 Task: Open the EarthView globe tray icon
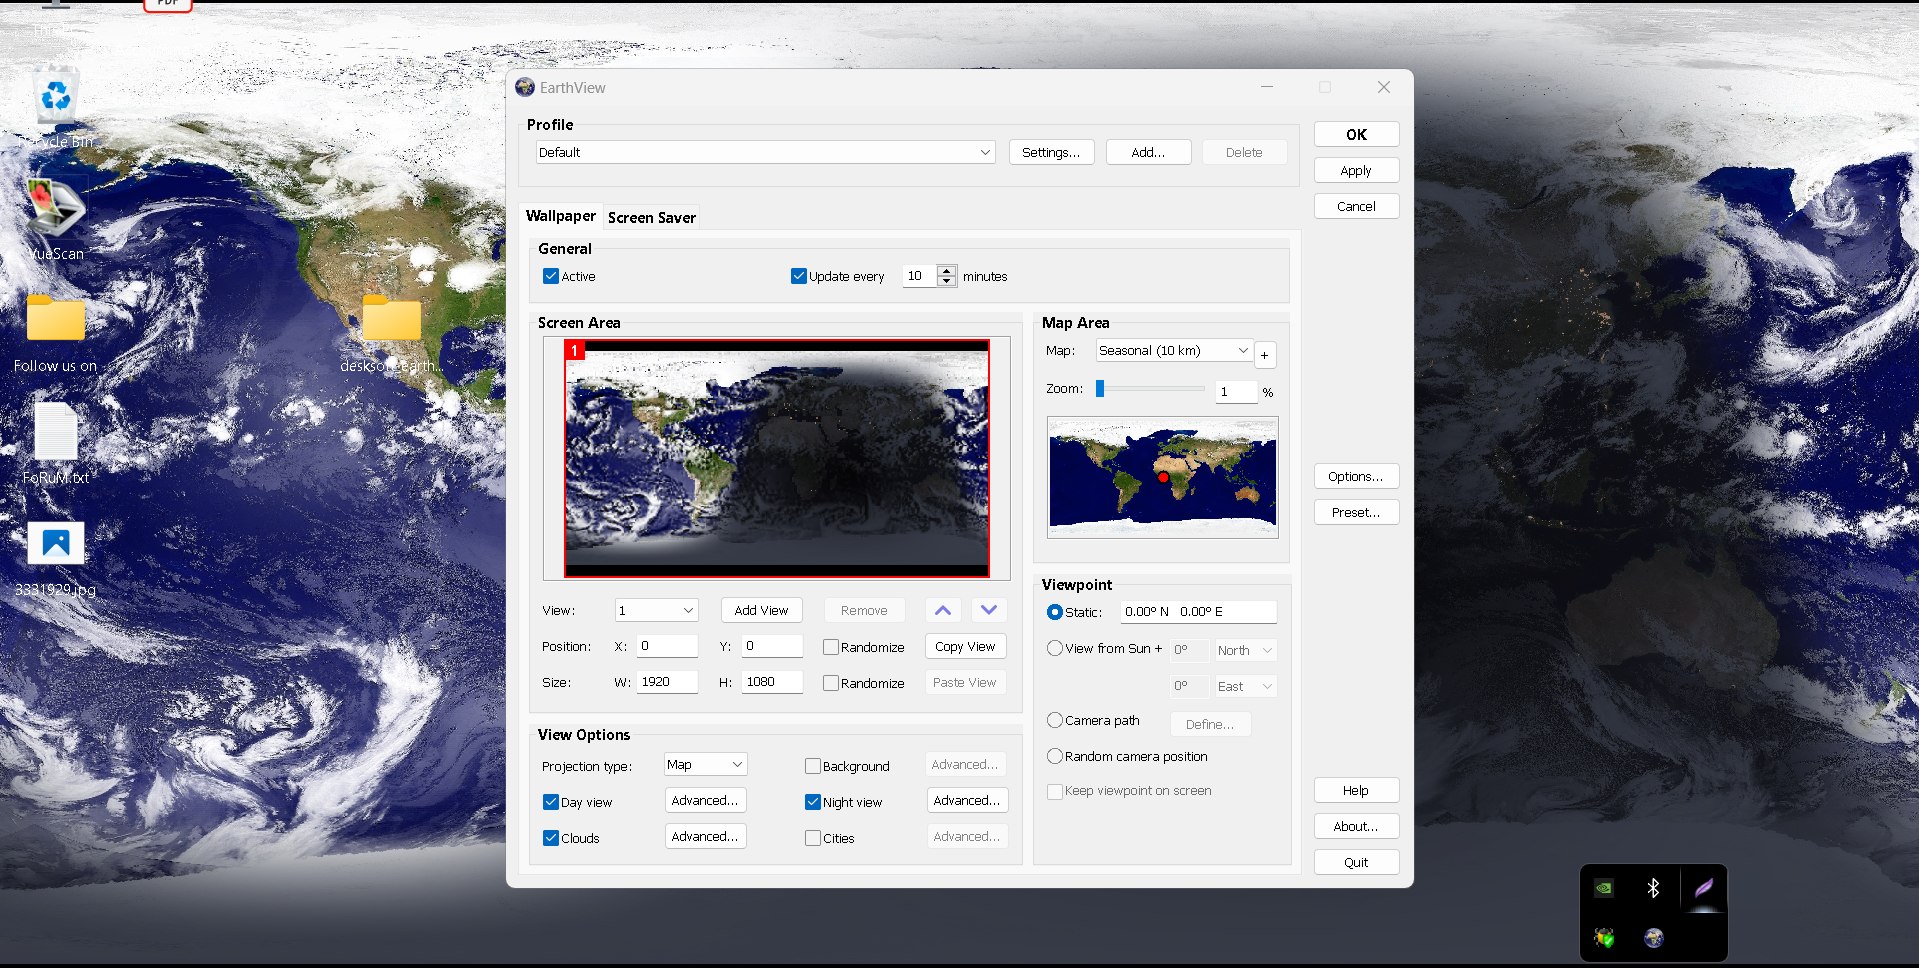pos(1653,938)
